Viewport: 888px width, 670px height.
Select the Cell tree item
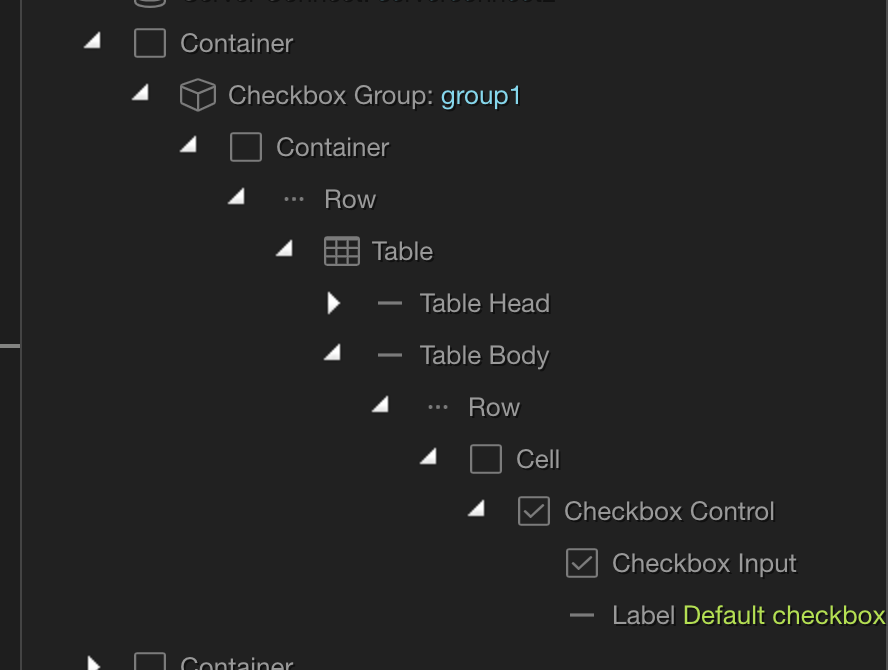(538, 459)
